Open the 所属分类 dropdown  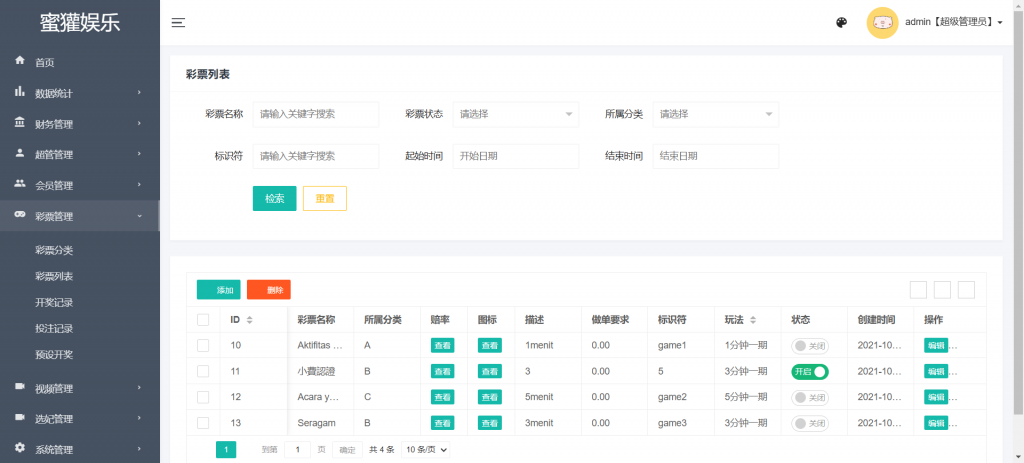[716, 114]
